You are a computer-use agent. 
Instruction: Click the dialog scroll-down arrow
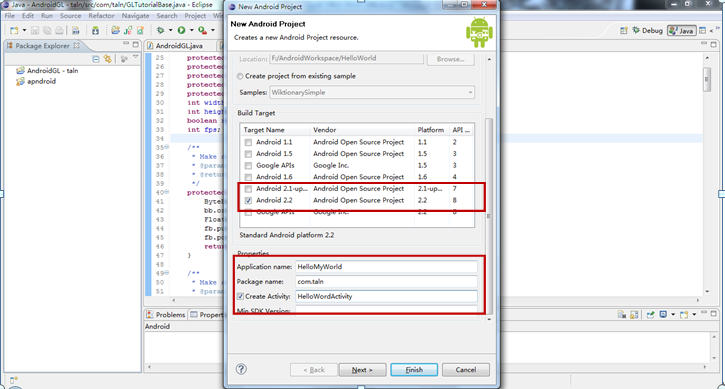click(x=489, y=319)
